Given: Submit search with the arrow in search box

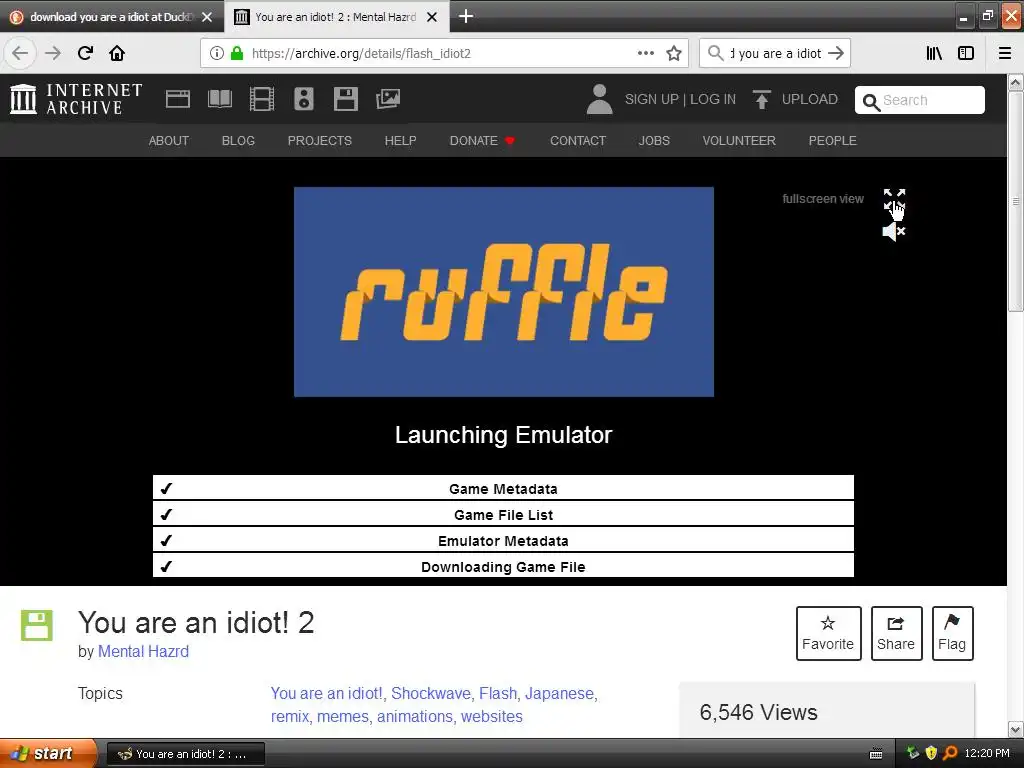Looking at the screenshot, I should point(836,53).
